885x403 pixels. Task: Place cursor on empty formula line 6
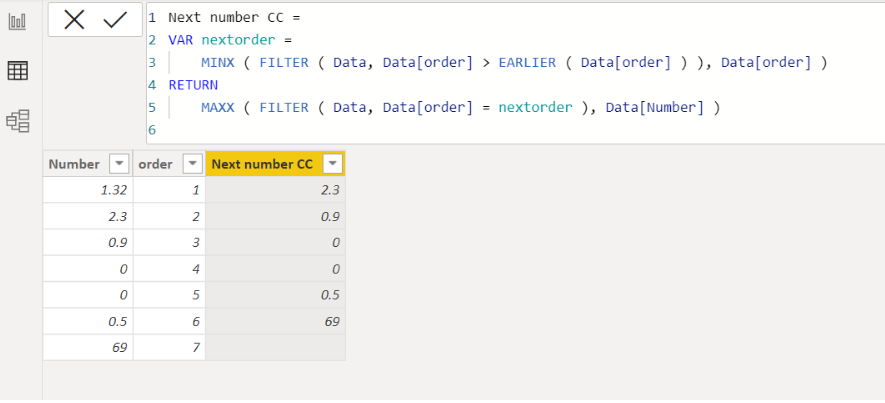click(x=515, y=130)
